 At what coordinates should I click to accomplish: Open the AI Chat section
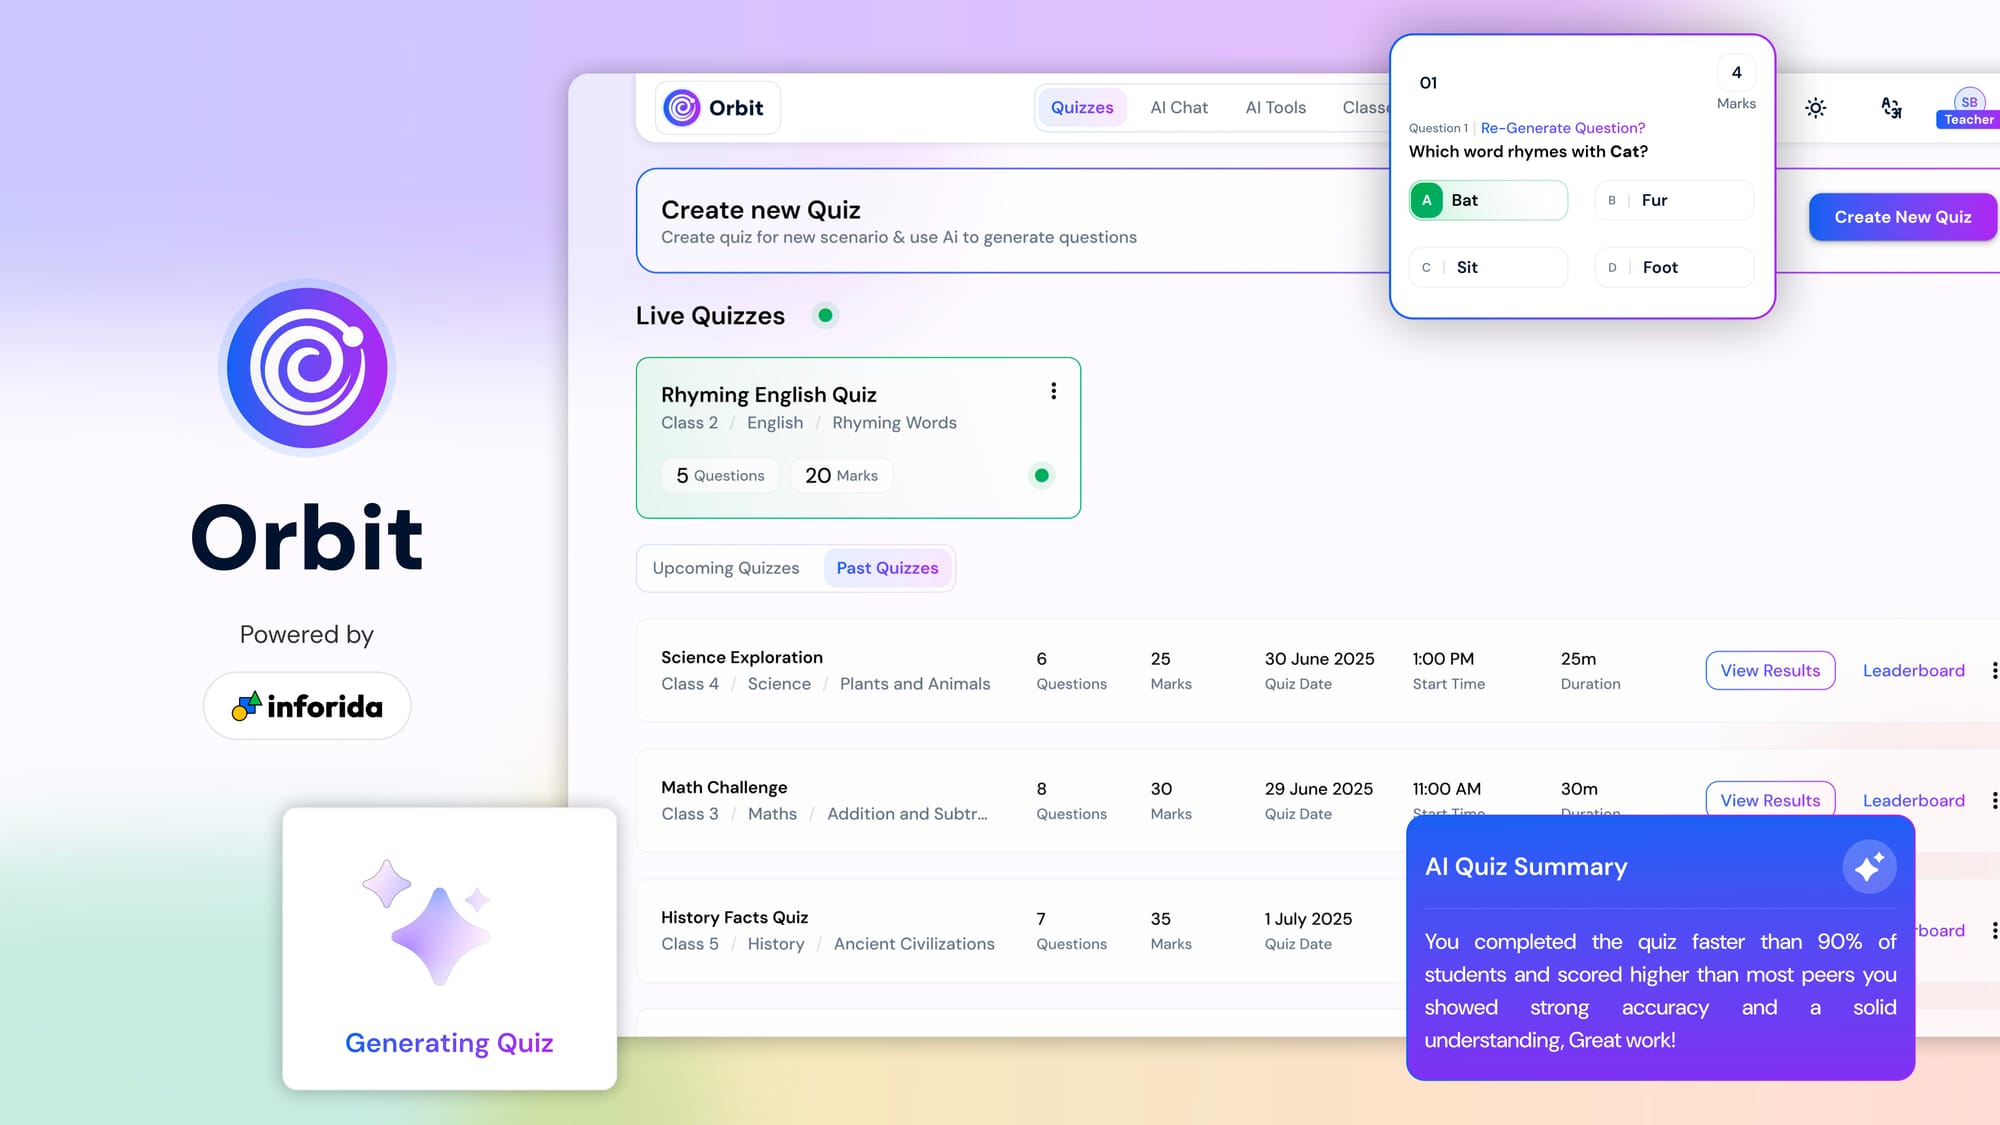1179,107
